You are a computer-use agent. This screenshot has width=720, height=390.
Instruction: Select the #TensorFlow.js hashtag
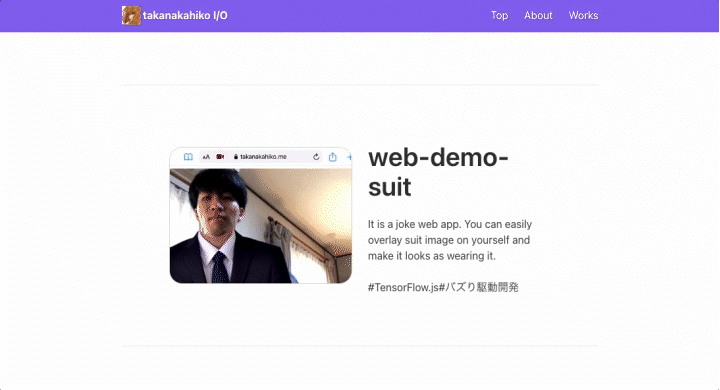pyautogui.click(x=403, y=288)
